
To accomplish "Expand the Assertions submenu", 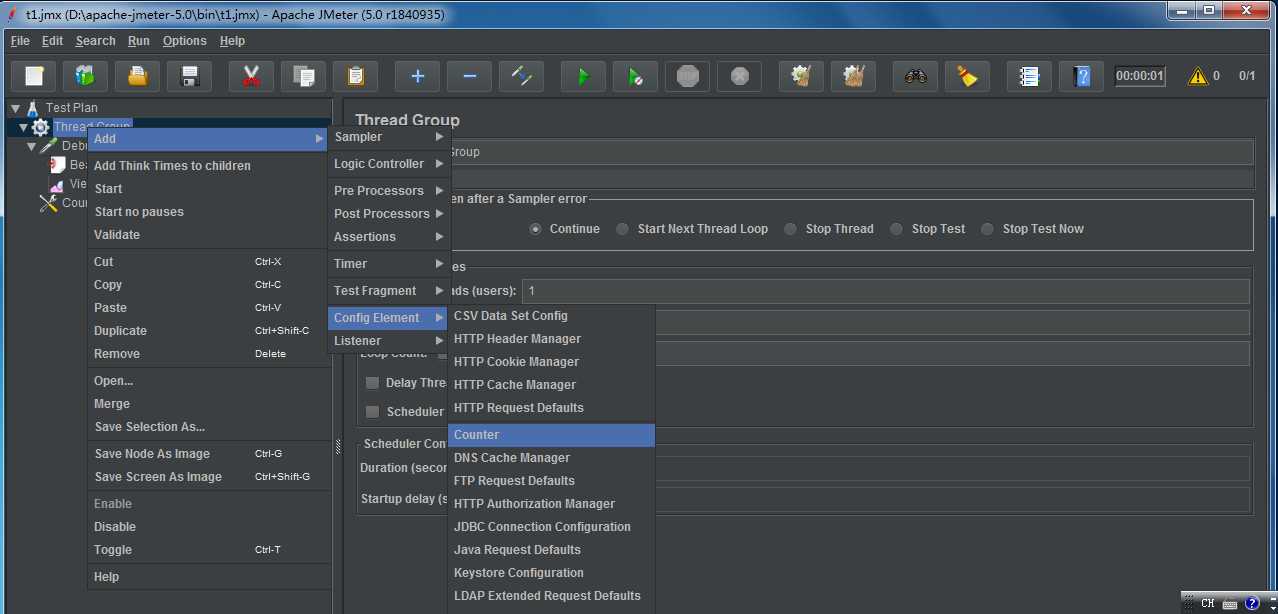I will pos(389,237).
